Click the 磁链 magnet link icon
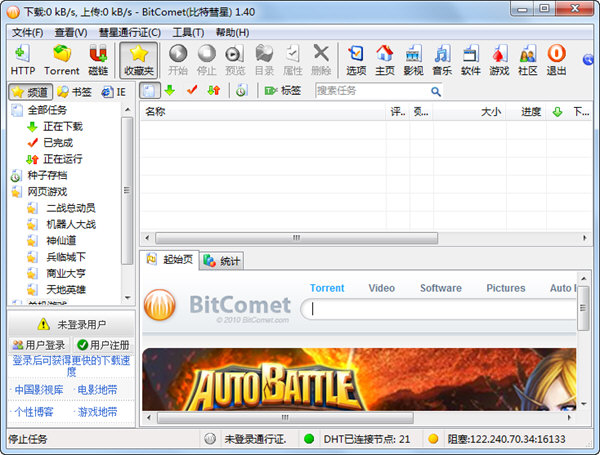This screenshot has width=600, height=455. (98, 60)
